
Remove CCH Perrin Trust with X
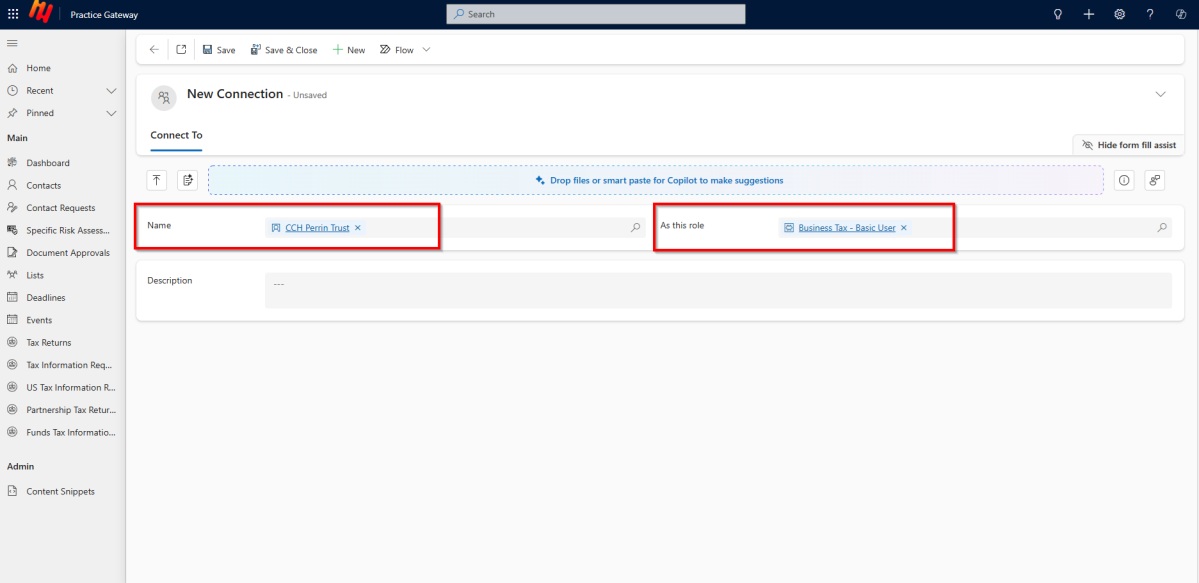(x=357, y=228)
